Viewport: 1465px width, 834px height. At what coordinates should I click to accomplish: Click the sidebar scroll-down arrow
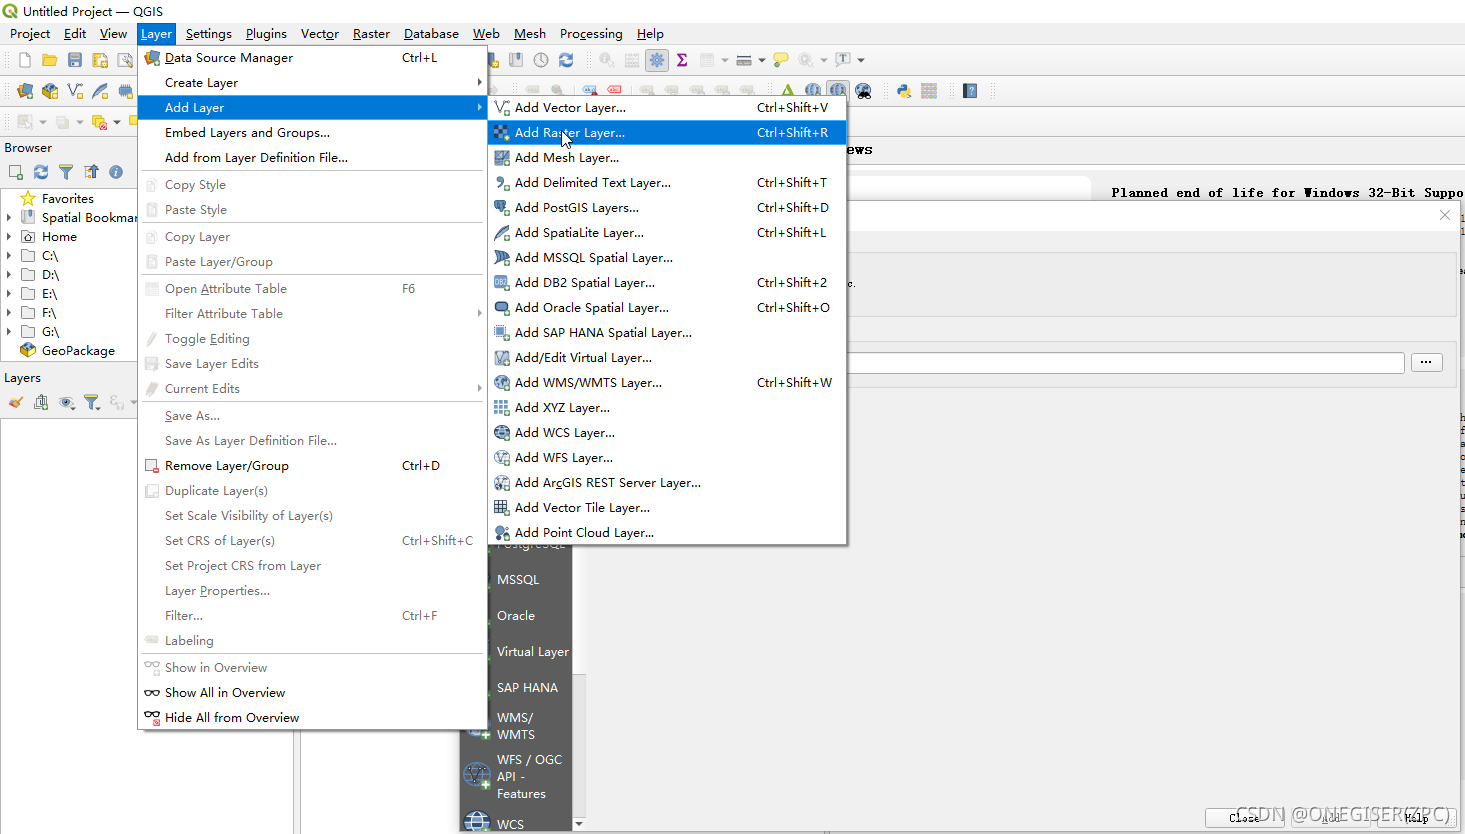[x=579, y=824]
